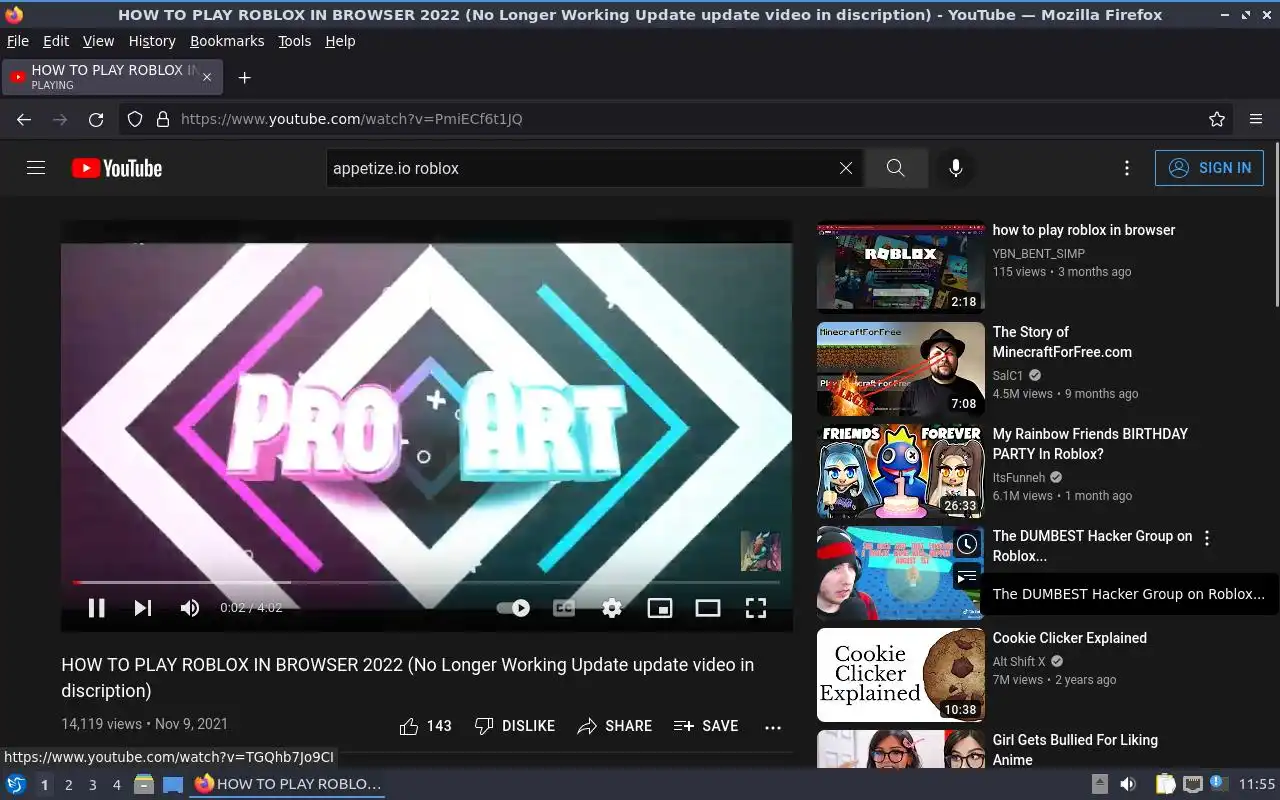Open the desktop start menu icon
1280x800 pixels.
16,785
